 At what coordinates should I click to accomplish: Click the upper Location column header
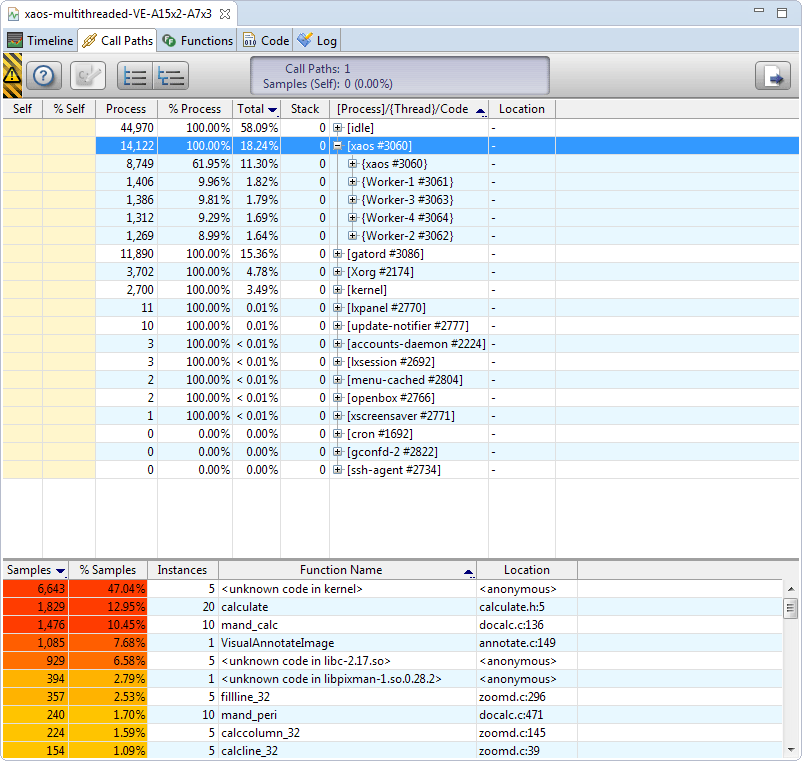click(522, 109)
